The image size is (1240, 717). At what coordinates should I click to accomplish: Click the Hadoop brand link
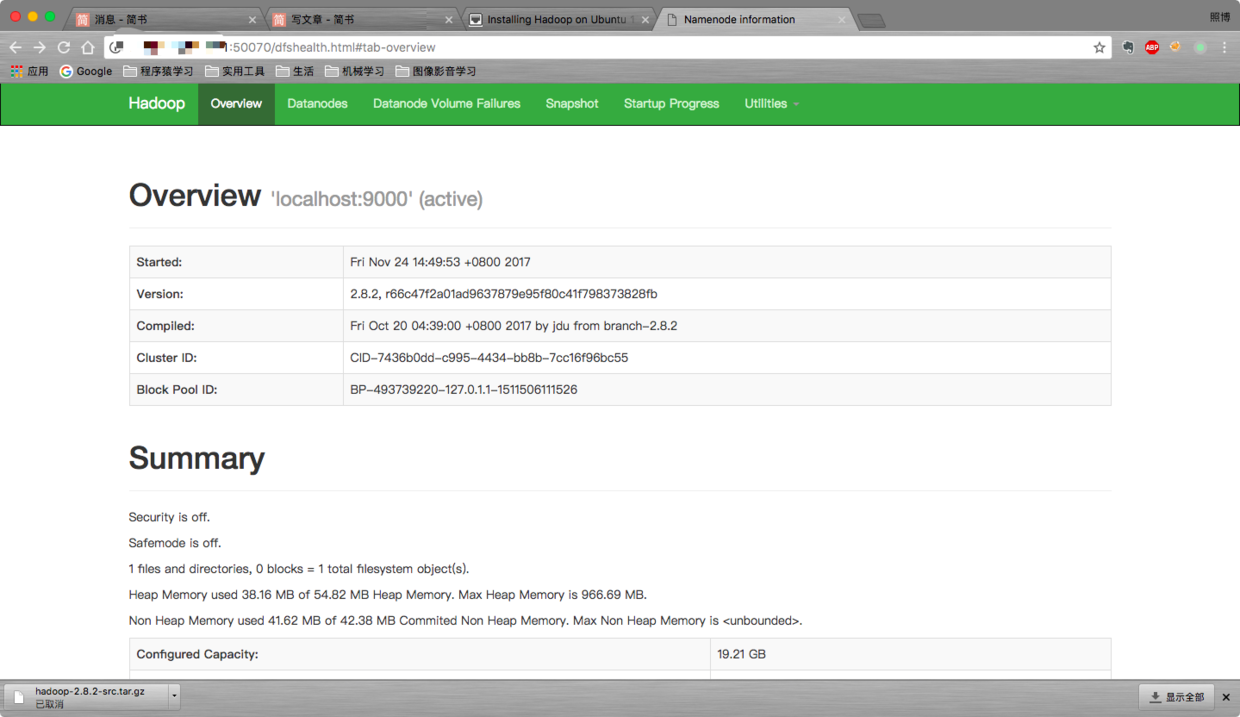pyautogui.click(x=156, y=104)
